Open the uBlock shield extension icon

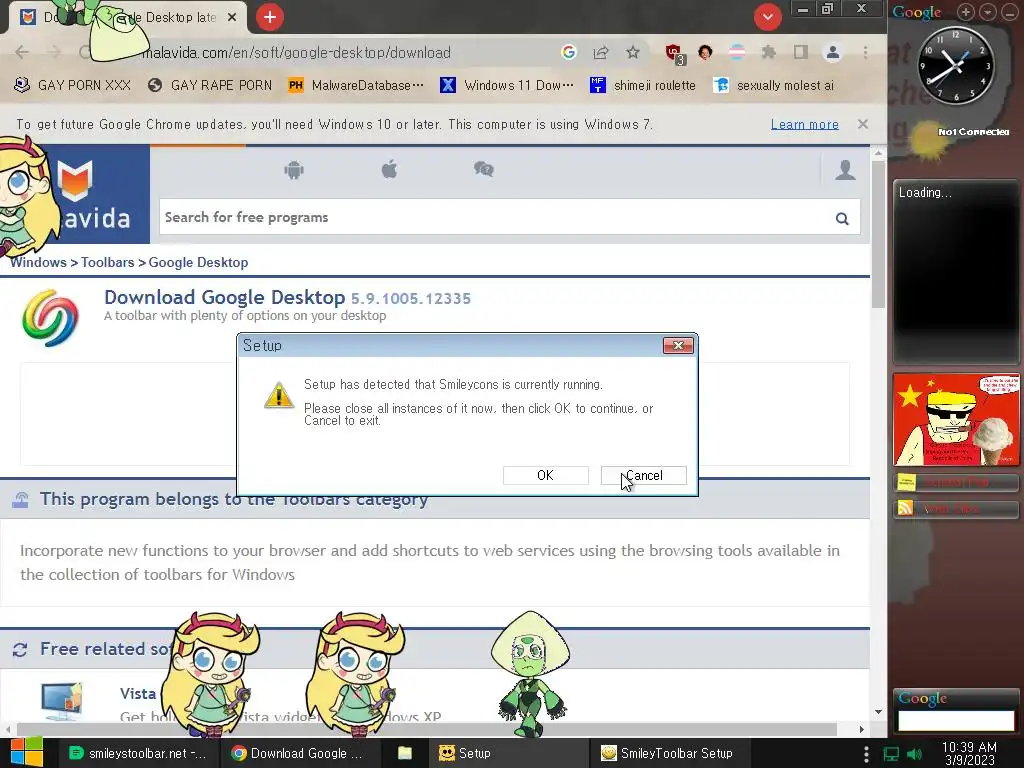point(673,53)
